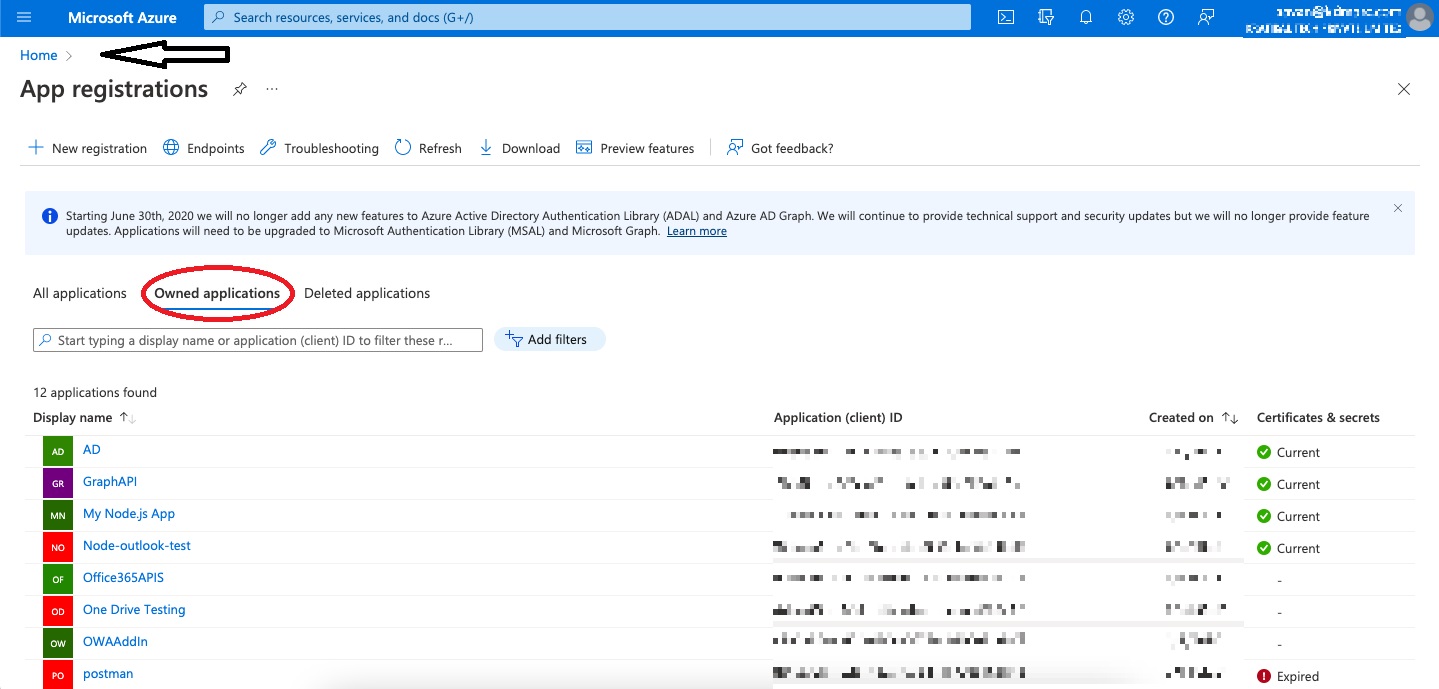Screen dimensions: 1439x689
Task: Open Directories and subscriptions filter icon
Action: point(1046,17)
